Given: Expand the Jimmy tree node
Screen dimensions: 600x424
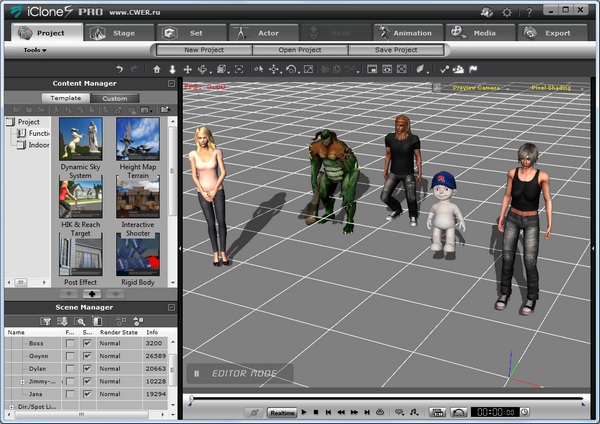Looking at the screenshot, I should [22, 382].
